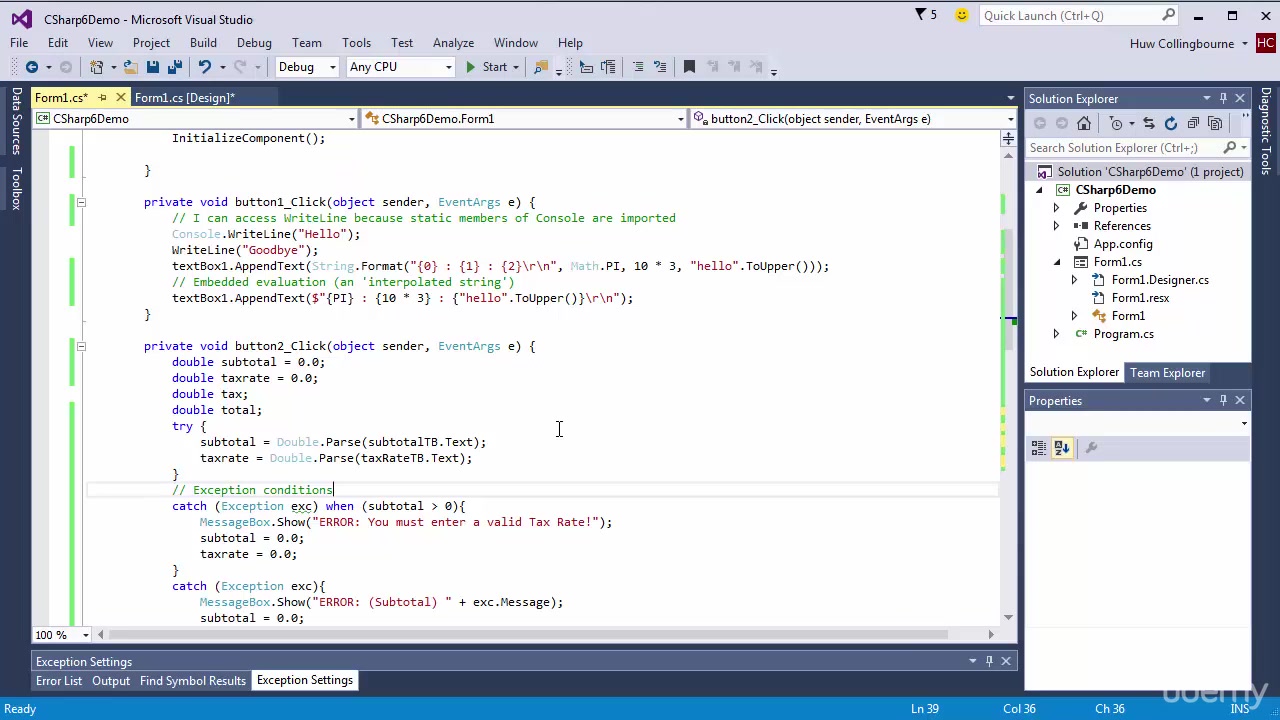Click the Navigate Backward toolbar arrow
Screen dimensions: 1280x720
pos(31,67)
